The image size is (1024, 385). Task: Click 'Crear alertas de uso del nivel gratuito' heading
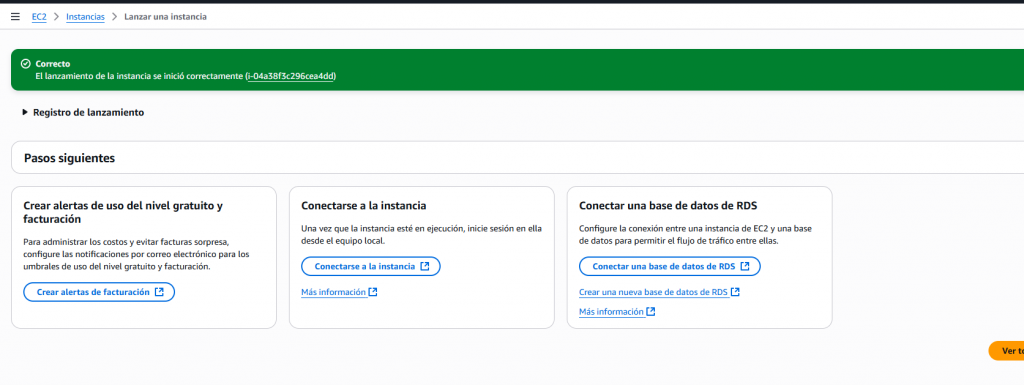[x=123, y=212]
